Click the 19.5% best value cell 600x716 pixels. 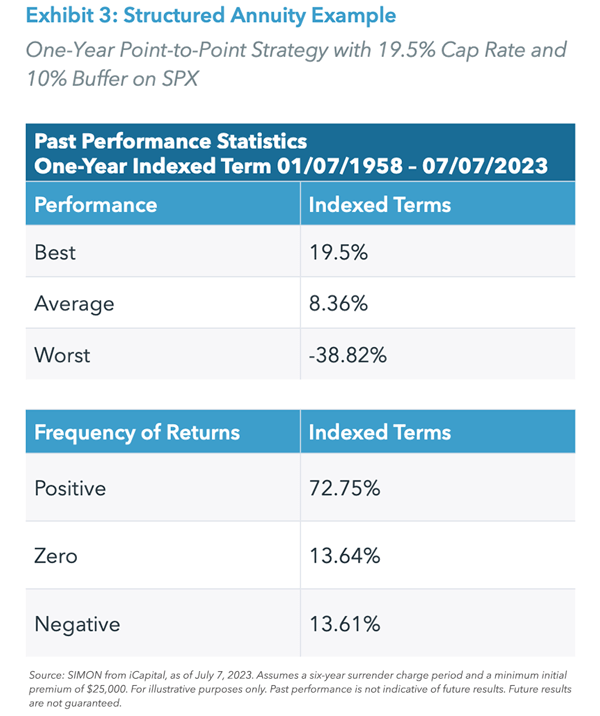[x=338, y=253]
